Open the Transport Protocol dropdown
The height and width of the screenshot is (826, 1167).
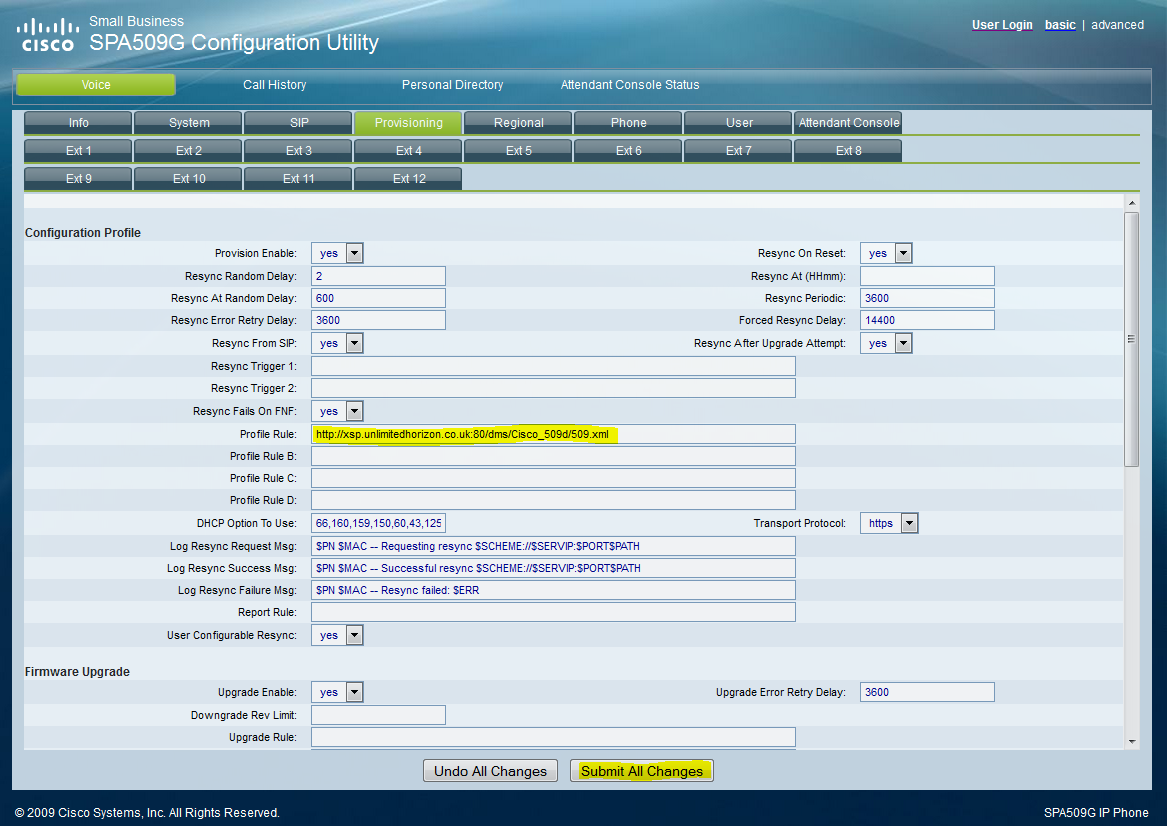(889, 523)
